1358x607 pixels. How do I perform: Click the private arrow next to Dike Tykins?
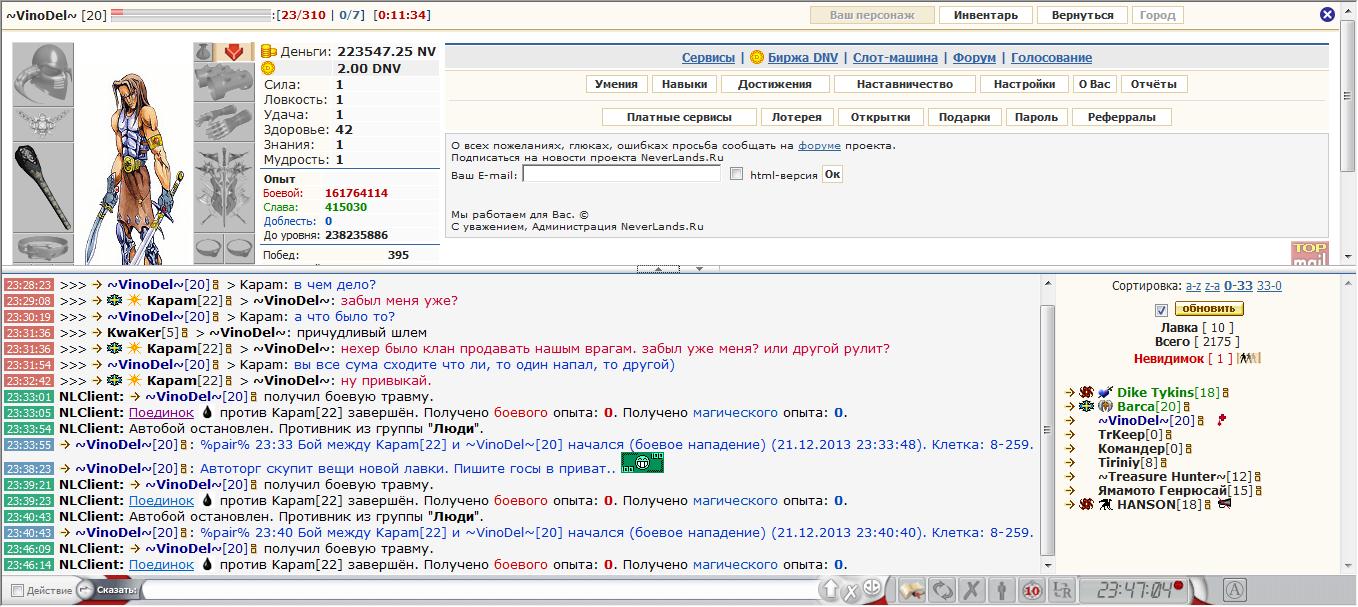tap(1071, 393)
